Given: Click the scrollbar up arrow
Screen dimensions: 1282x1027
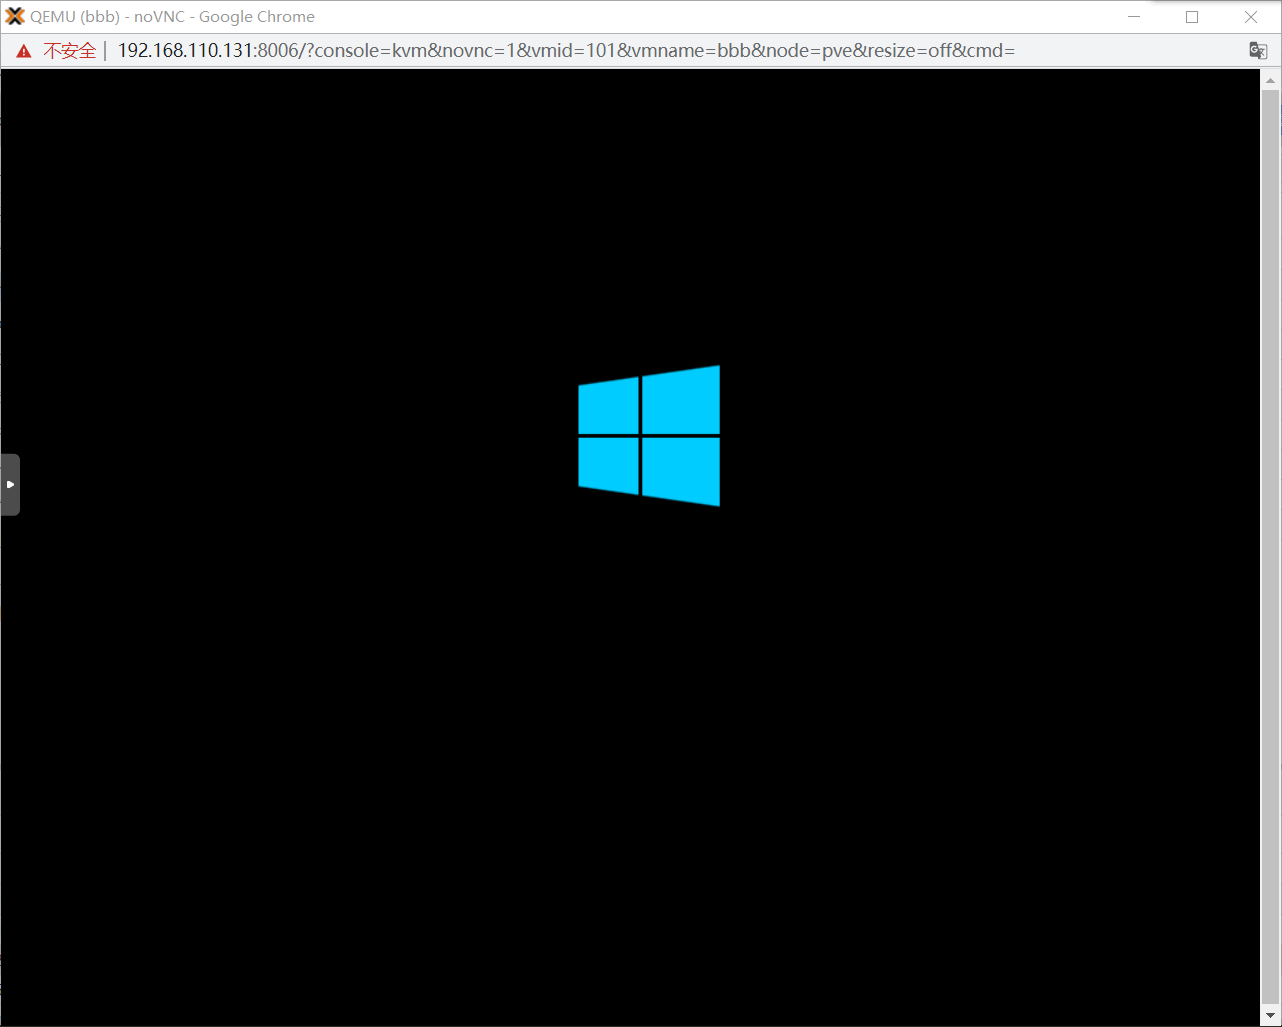Looking at the screenshot, I should (x=1271, y=80).
